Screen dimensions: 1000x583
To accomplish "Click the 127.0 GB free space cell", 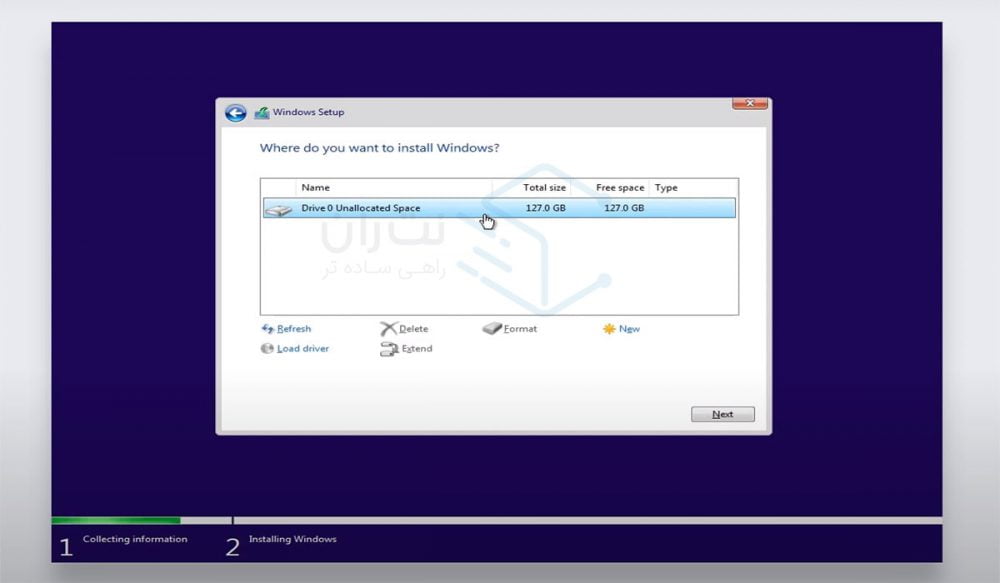I will (x=624, y=209).
